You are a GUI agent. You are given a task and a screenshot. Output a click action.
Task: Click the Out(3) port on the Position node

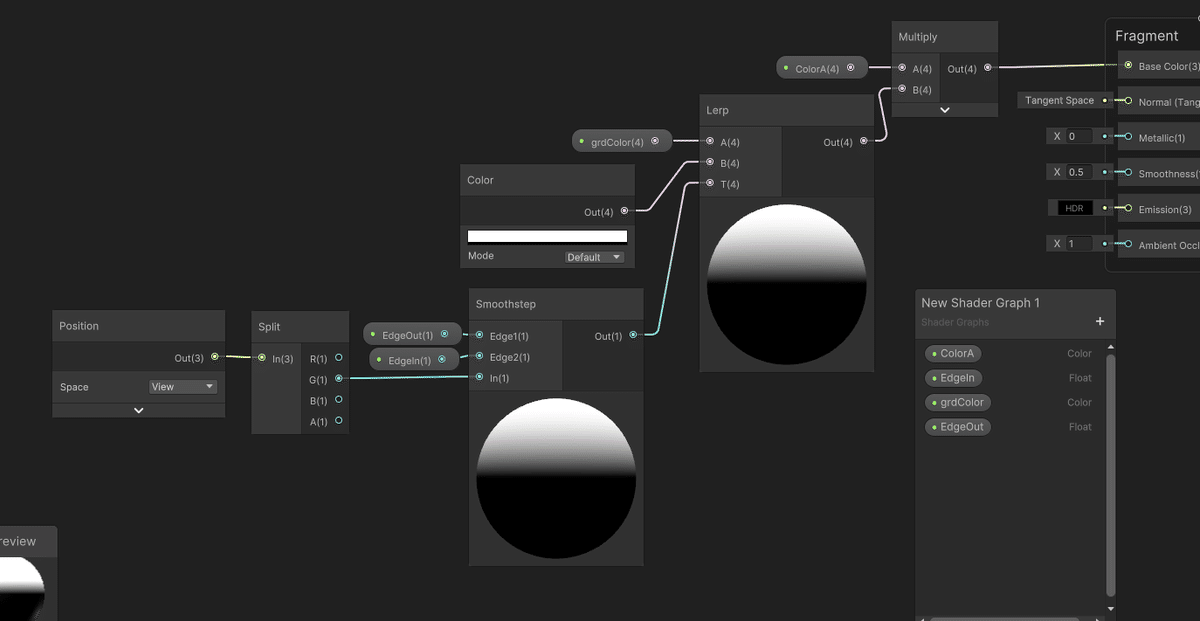coord(213,357)
